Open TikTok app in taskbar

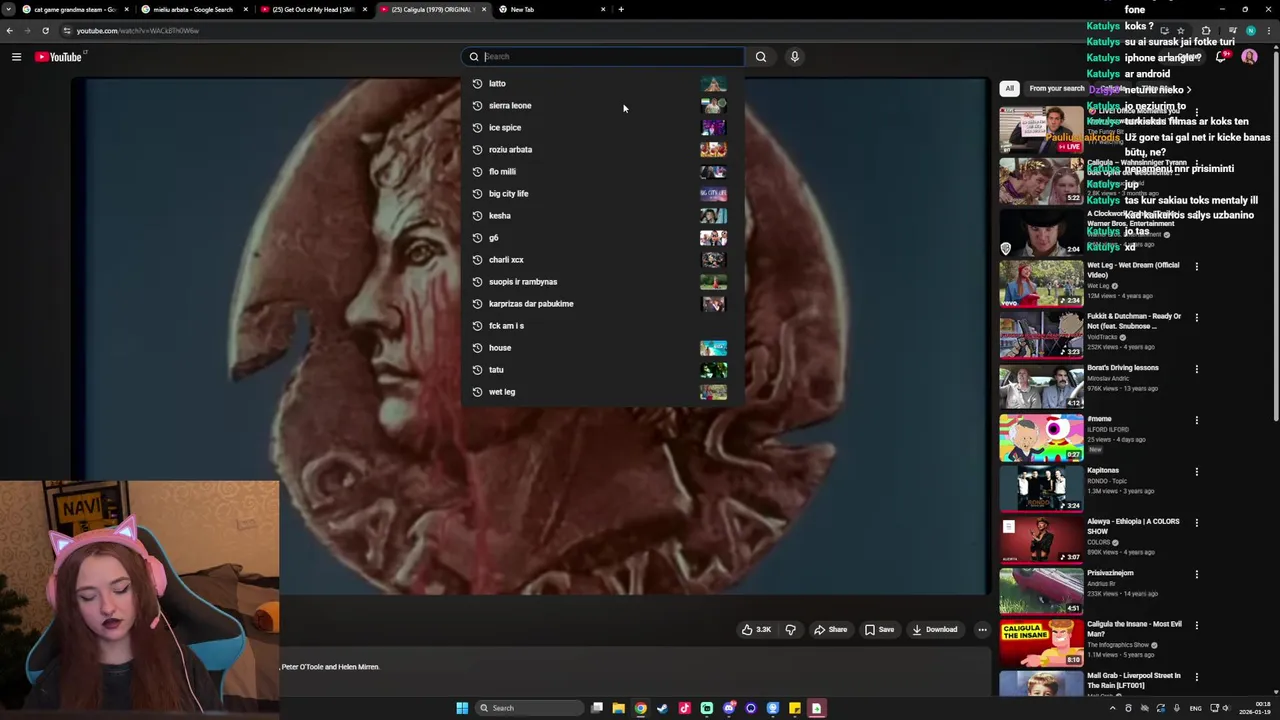click(684, 708)
